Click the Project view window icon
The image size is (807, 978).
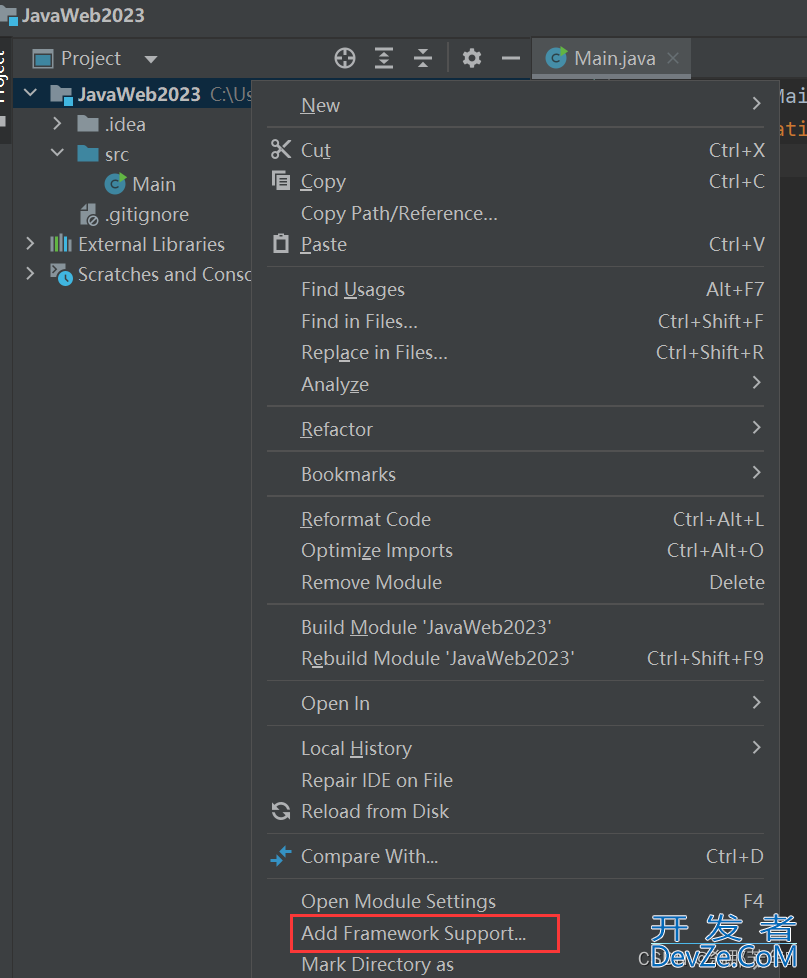pyautogui.click(x=43, y=59)
